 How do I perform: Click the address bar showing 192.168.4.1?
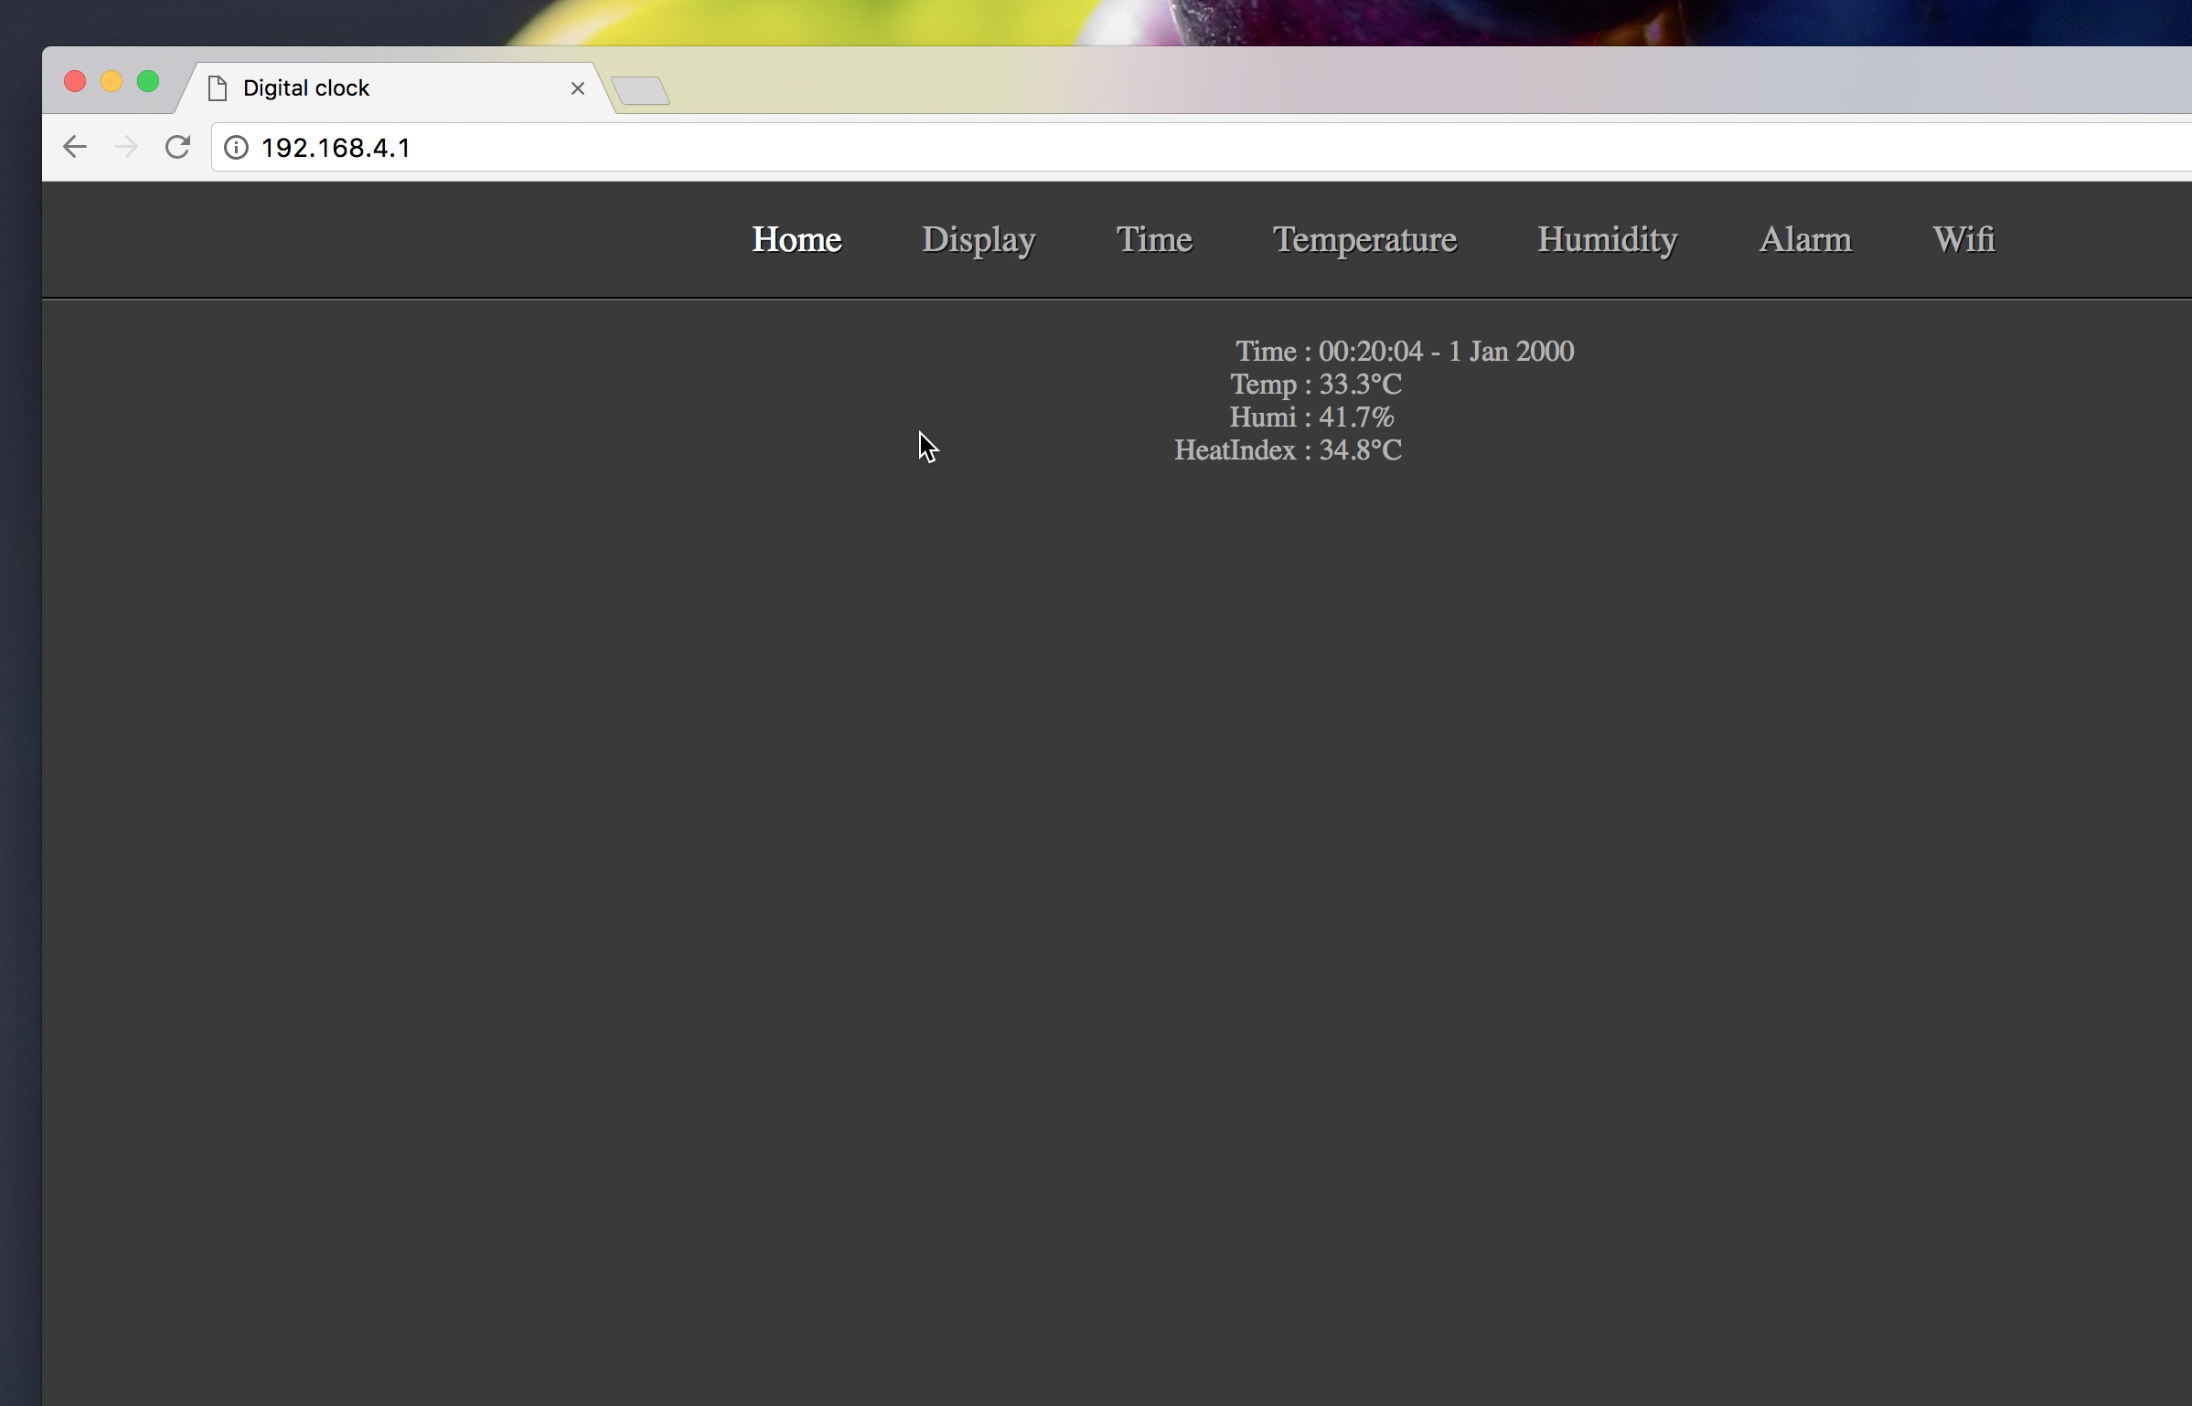1200,148
